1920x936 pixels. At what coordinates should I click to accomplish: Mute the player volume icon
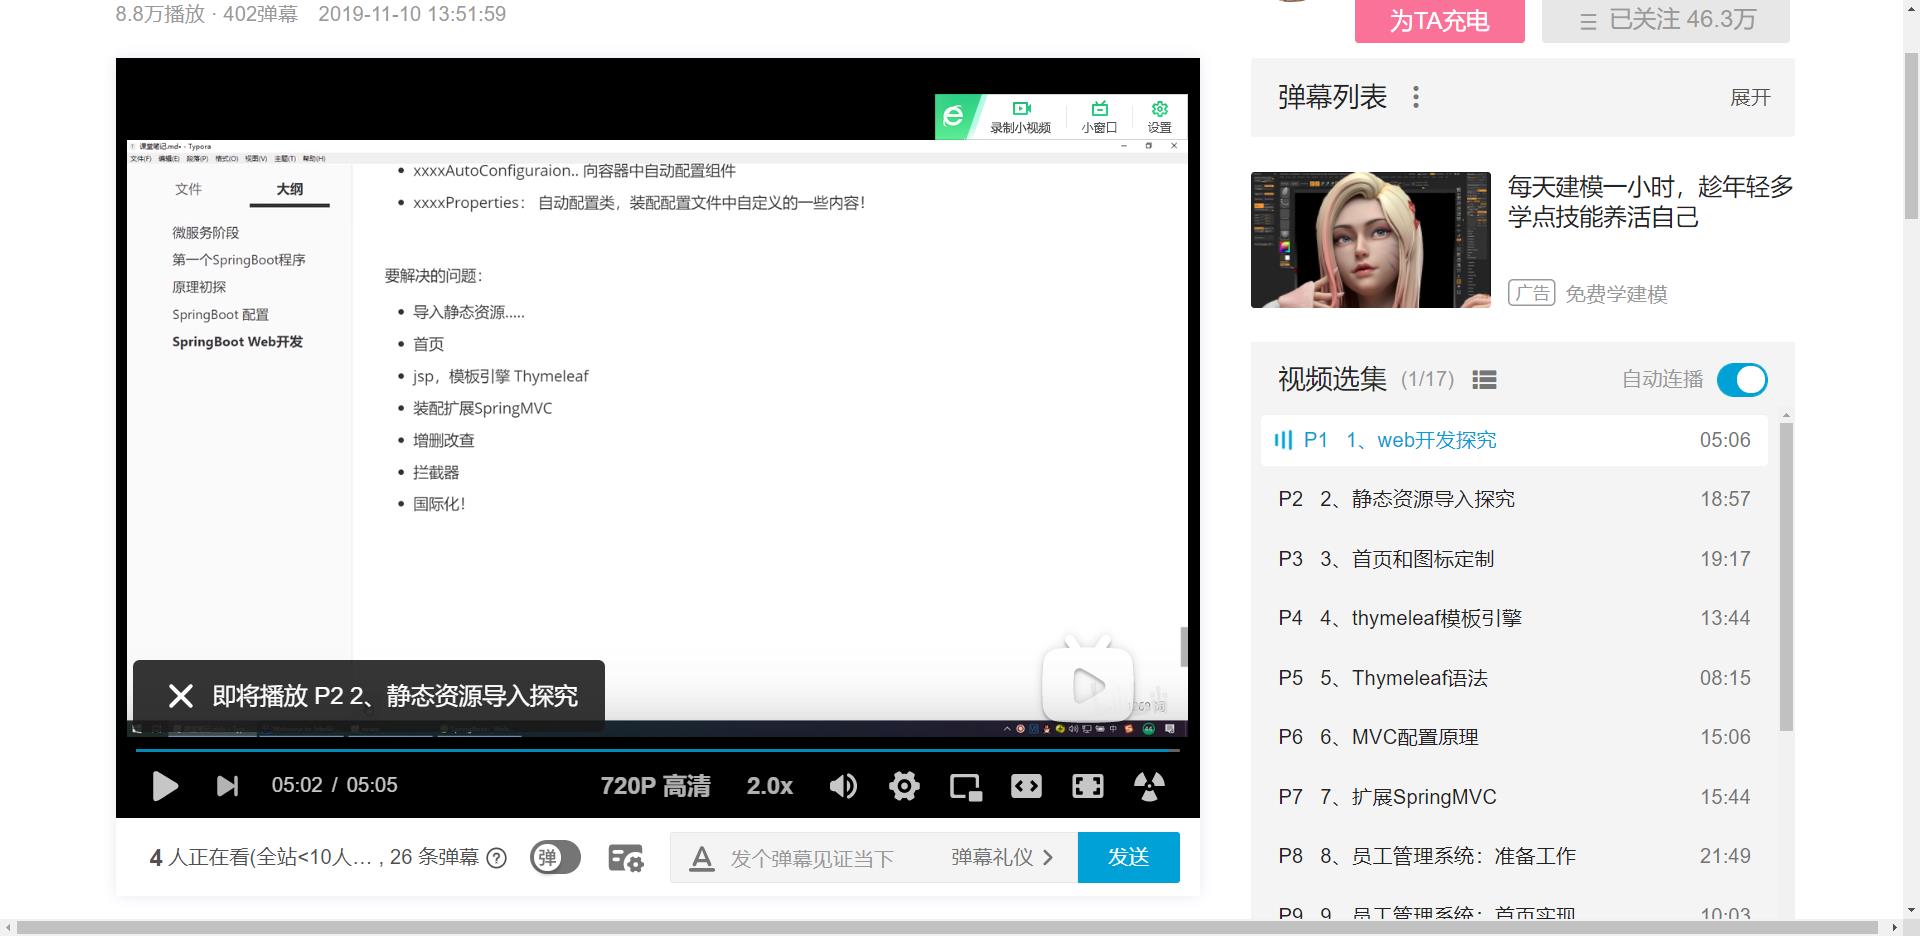(843, 786)
